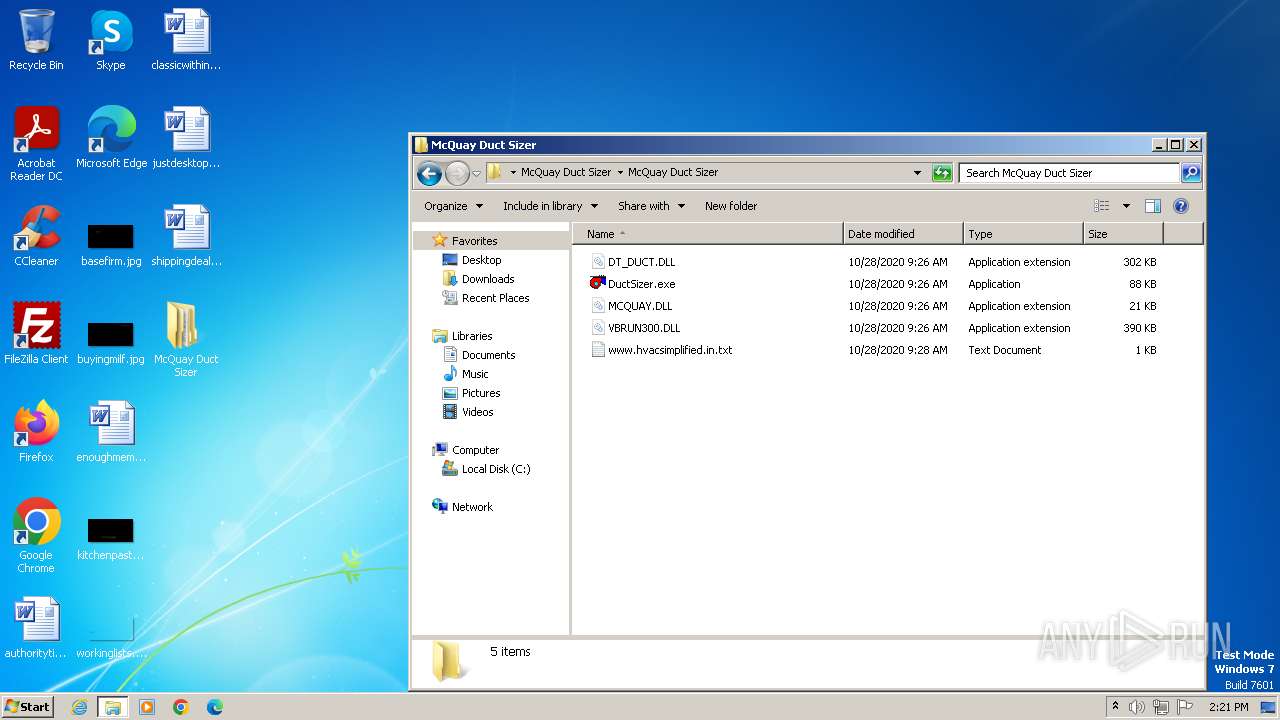Open Internet Explorer from taskbar
Screen dimensions: 1280x720
click(x=79, y=707)
